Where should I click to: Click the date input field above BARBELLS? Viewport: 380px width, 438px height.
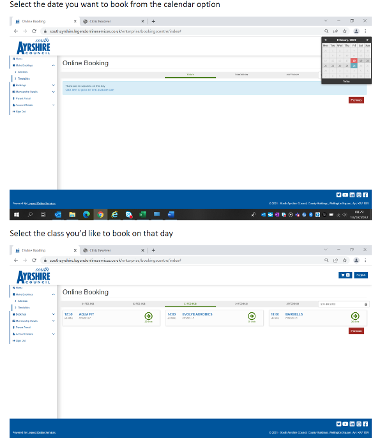pos(343,304)
